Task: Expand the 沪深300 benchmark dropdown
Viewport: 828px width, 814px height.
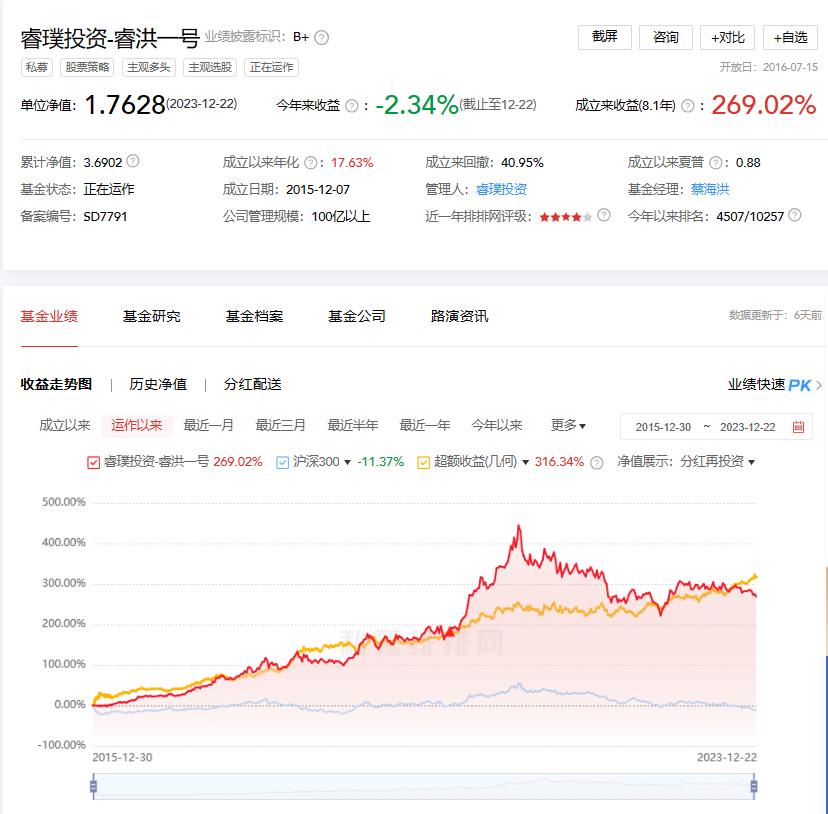Action: (x=347, y=463)
